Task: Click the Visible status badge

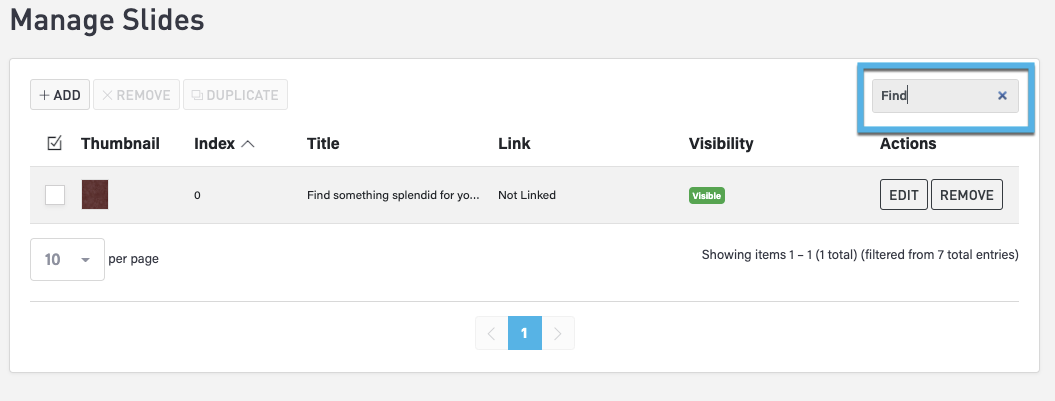Action: [x=706, y=196]
